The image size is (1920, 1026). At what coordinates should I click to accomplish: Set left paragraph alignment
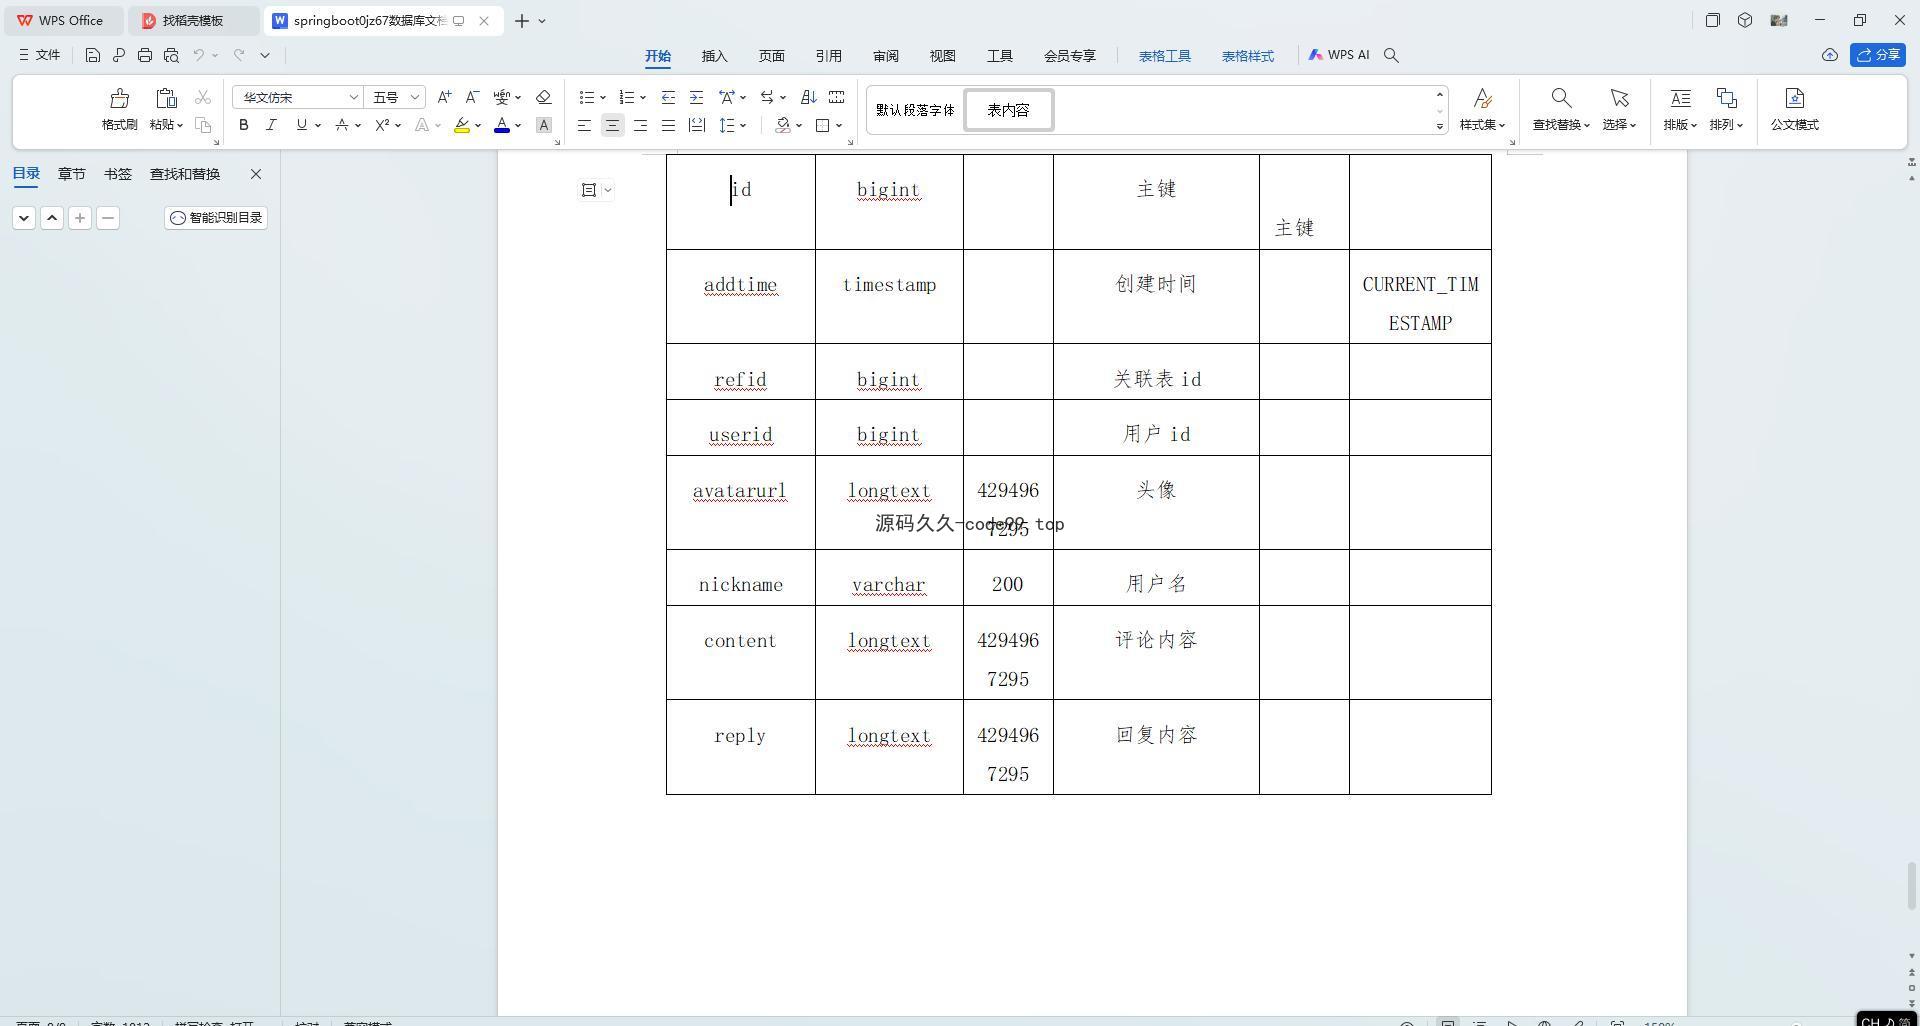click(584, 125)
